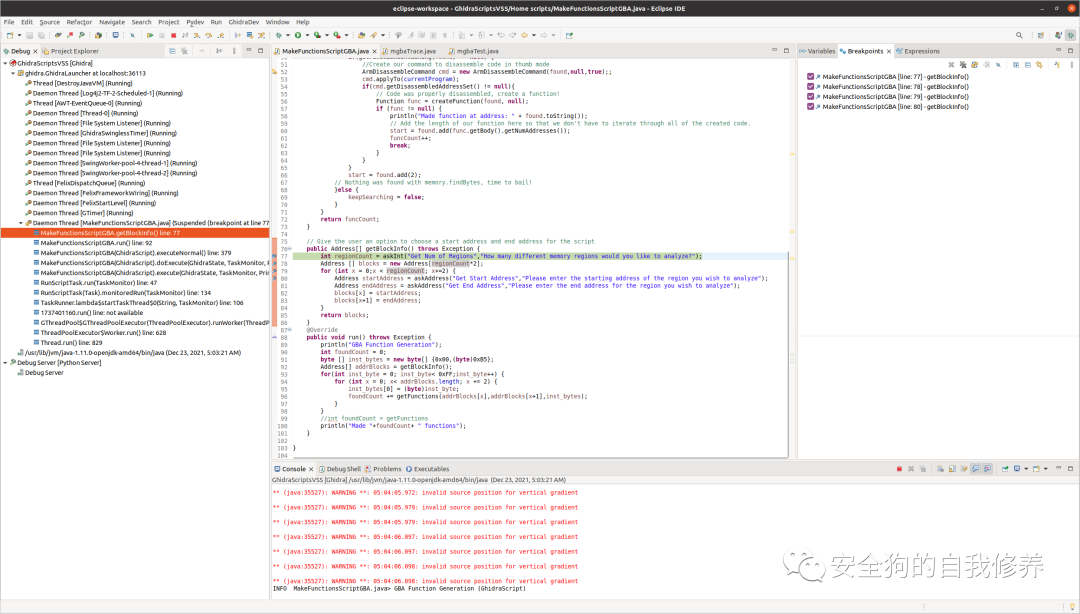
Task: Collapse ghidra.GhidraLauncher at localhost:36113 node
Action: tap(13, 73)
